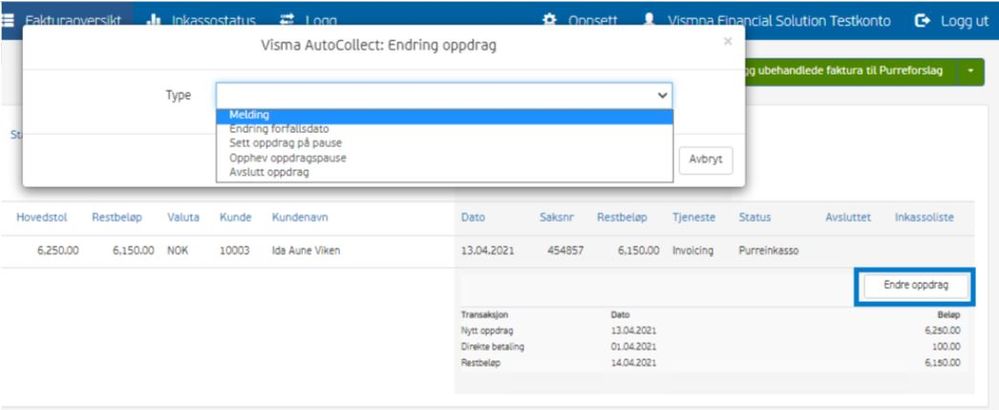The height and width of the screenshot is (410, 999).
Task: Click the Inkassostatus bar chart icon
Action: [154, 20]
